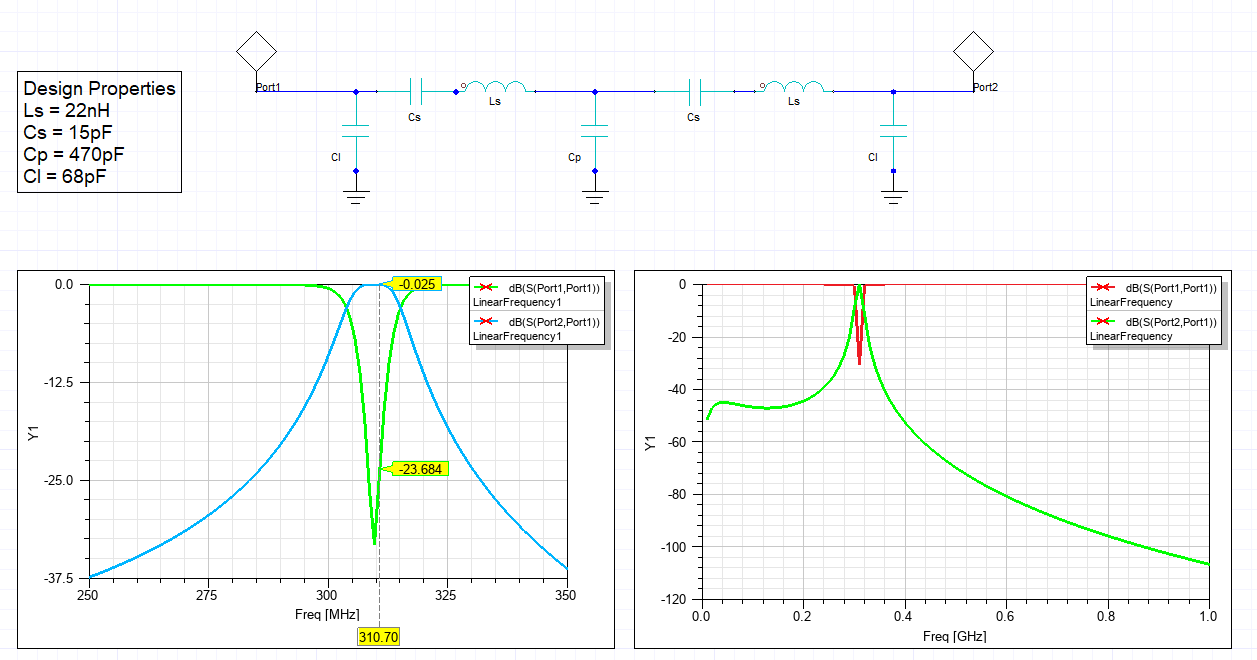Click dB(S(Port1,Port1)) legend entry in MHz plot
The width and height of the screenshot is (1257, 660).
538,295
